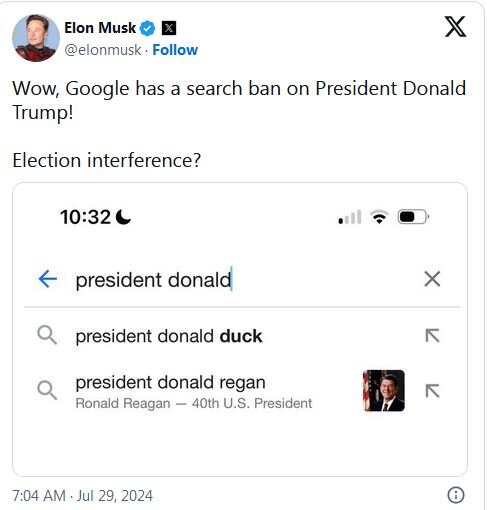Click the Elon Musk display name

click(x=100, y=28)
